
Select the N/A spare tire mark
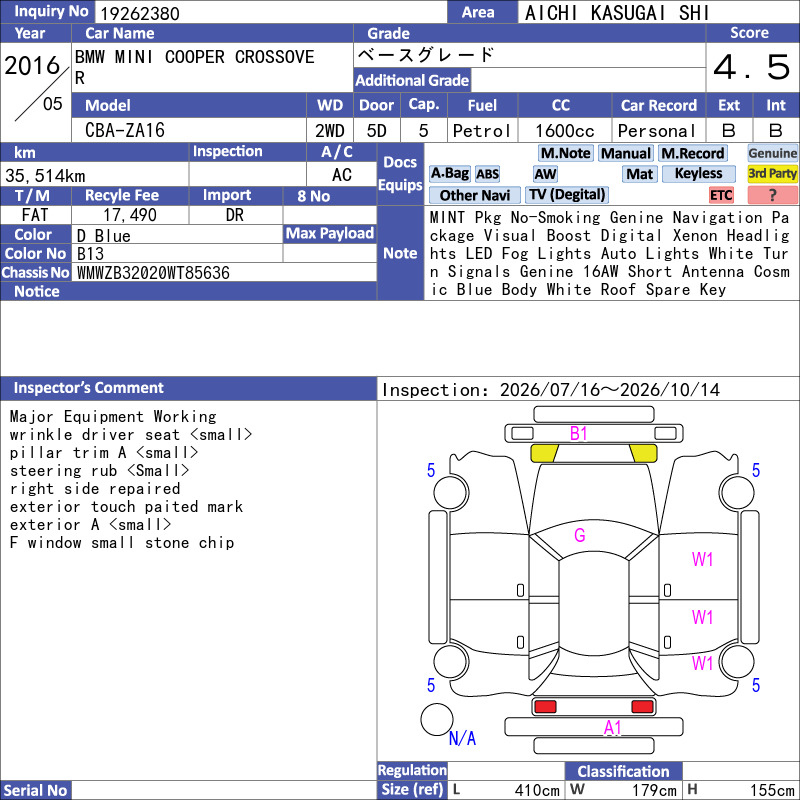pos(462,738)
